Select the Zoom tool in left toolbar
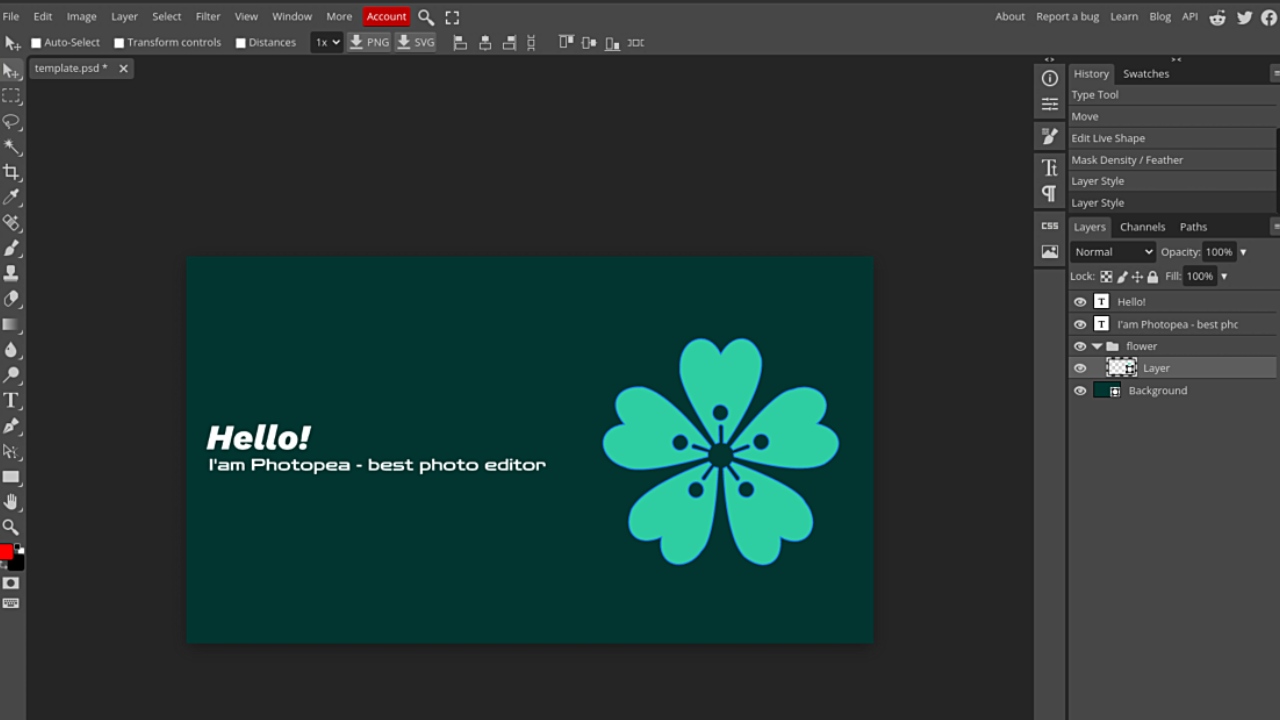Viewport: 1280px width, 720px height. tap(11, 527)
